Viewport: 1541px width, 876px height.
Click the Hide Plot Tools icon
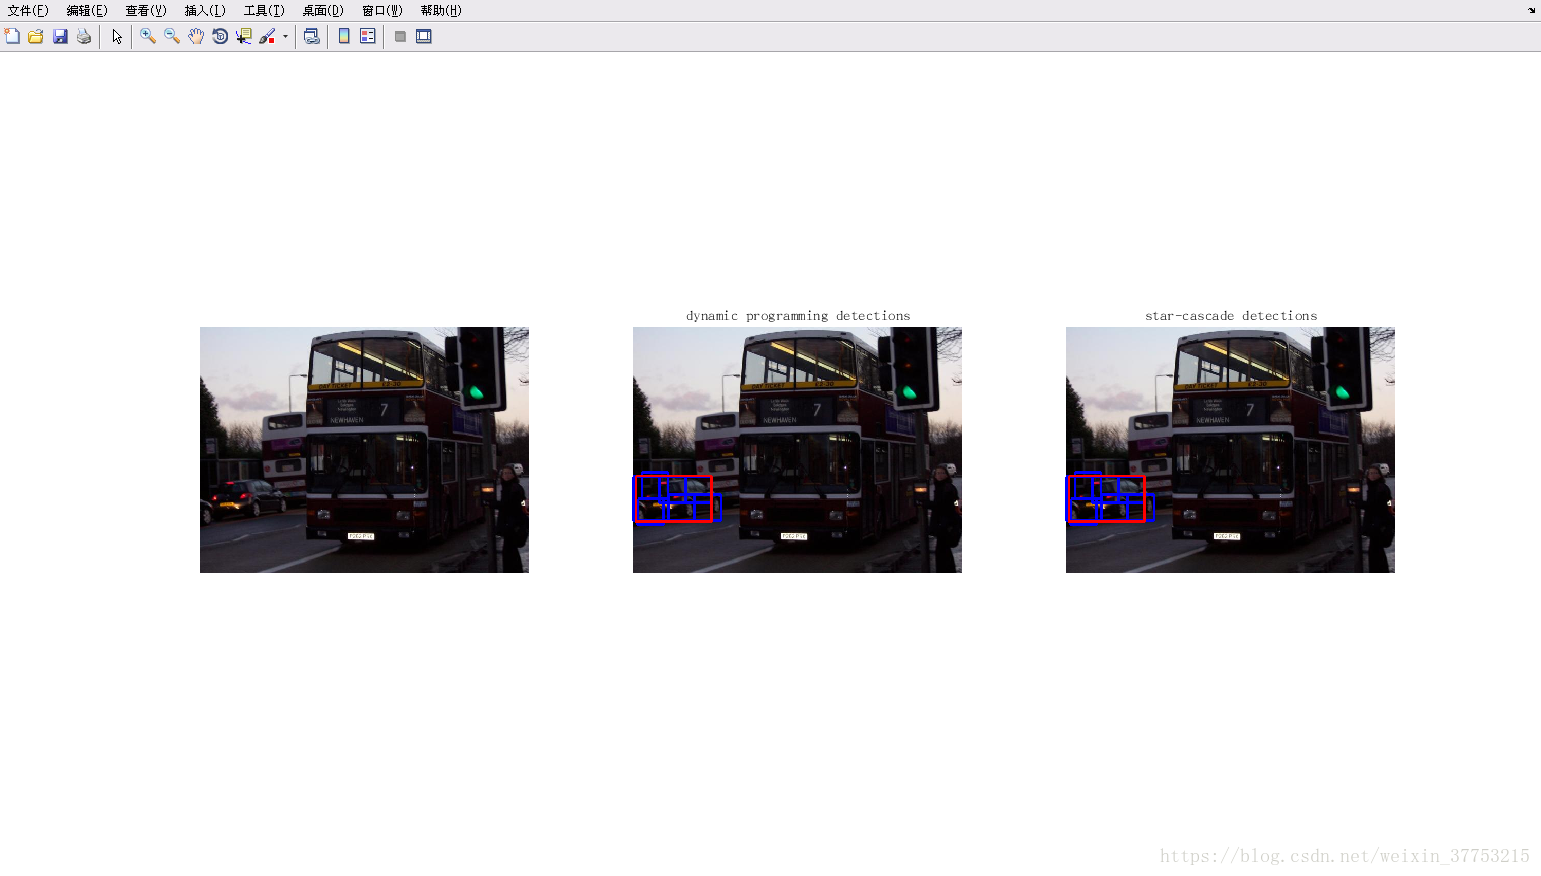(x=400, y=36)
